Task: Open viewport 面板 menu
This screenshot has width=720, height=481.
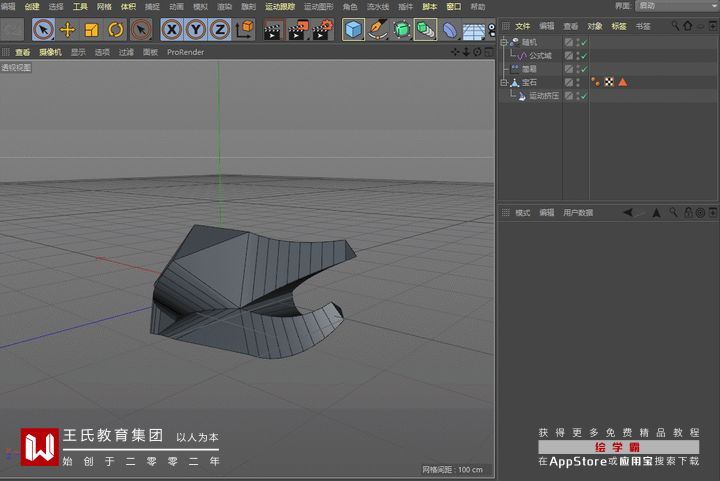Action: [150, 52]
